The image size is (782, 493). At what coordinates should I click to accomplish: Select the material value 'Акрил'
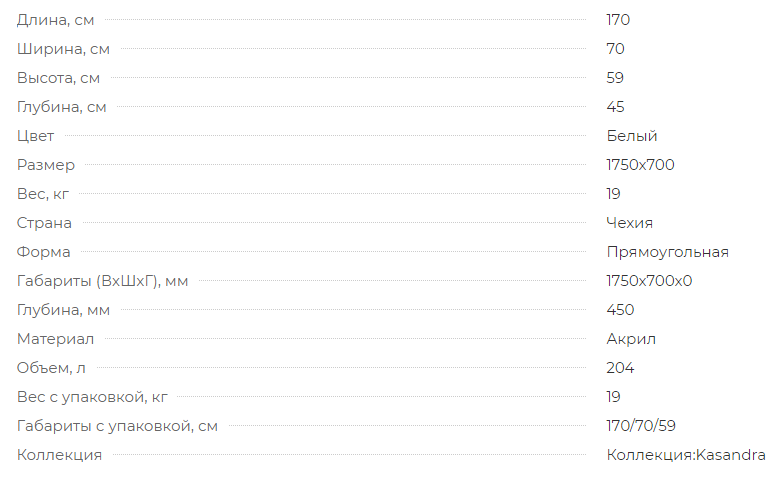[631, 339]
